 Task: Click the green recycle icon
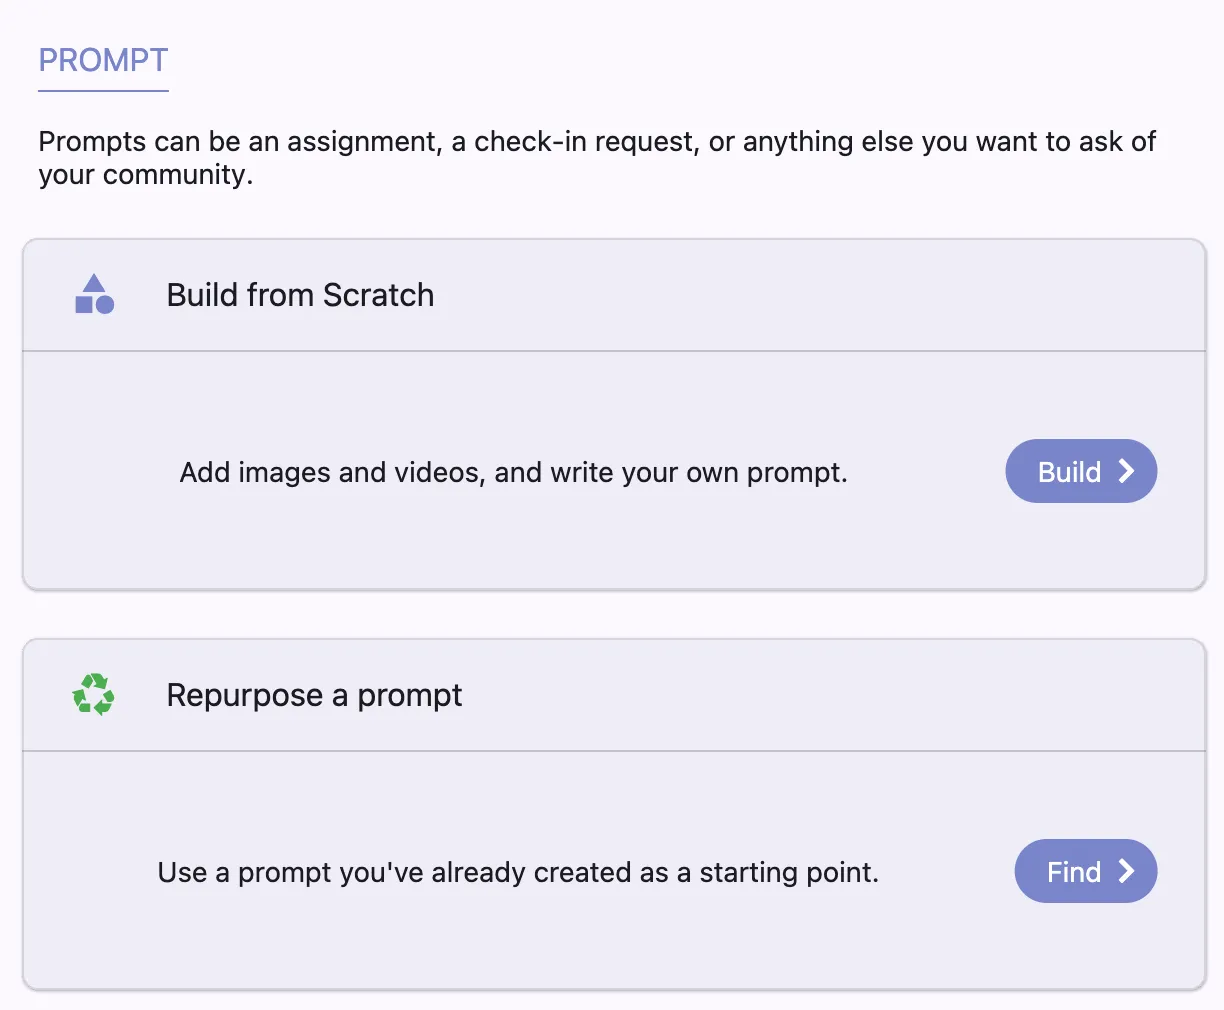tap(93, 694)
